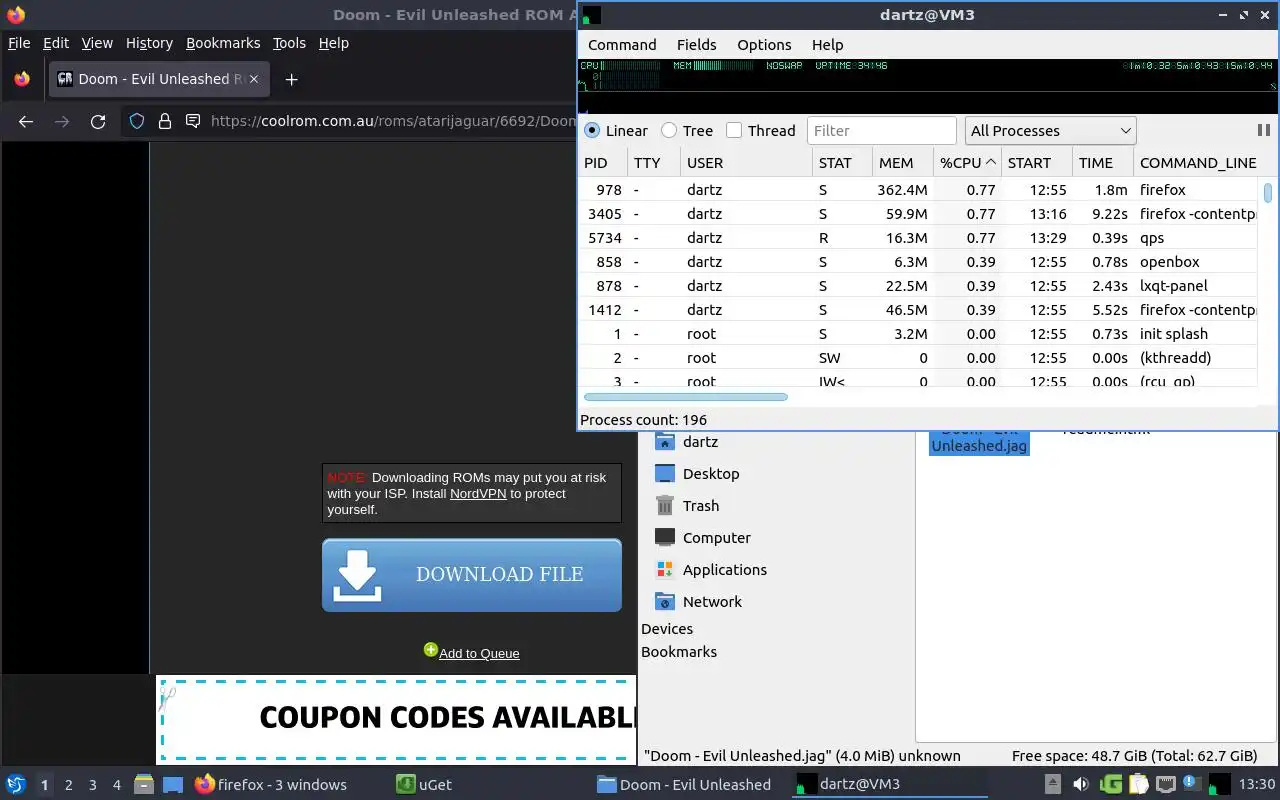Go back to previous page in Firefox
1280x800 pixels.
click(26, 121)
